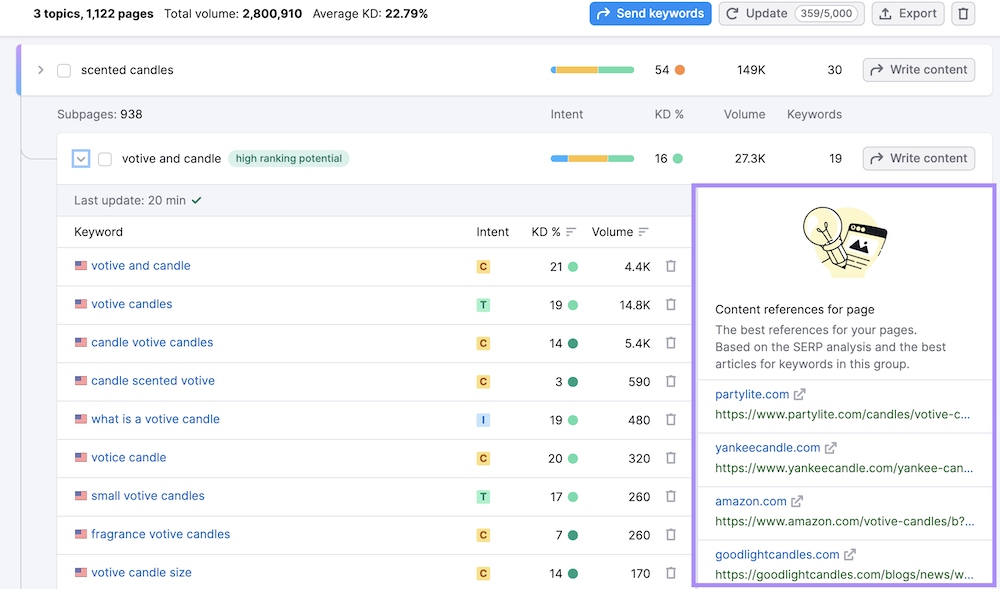Open amazon.com via its external link icon
This screenshot has height=589, width=1000.
[795, 500]
